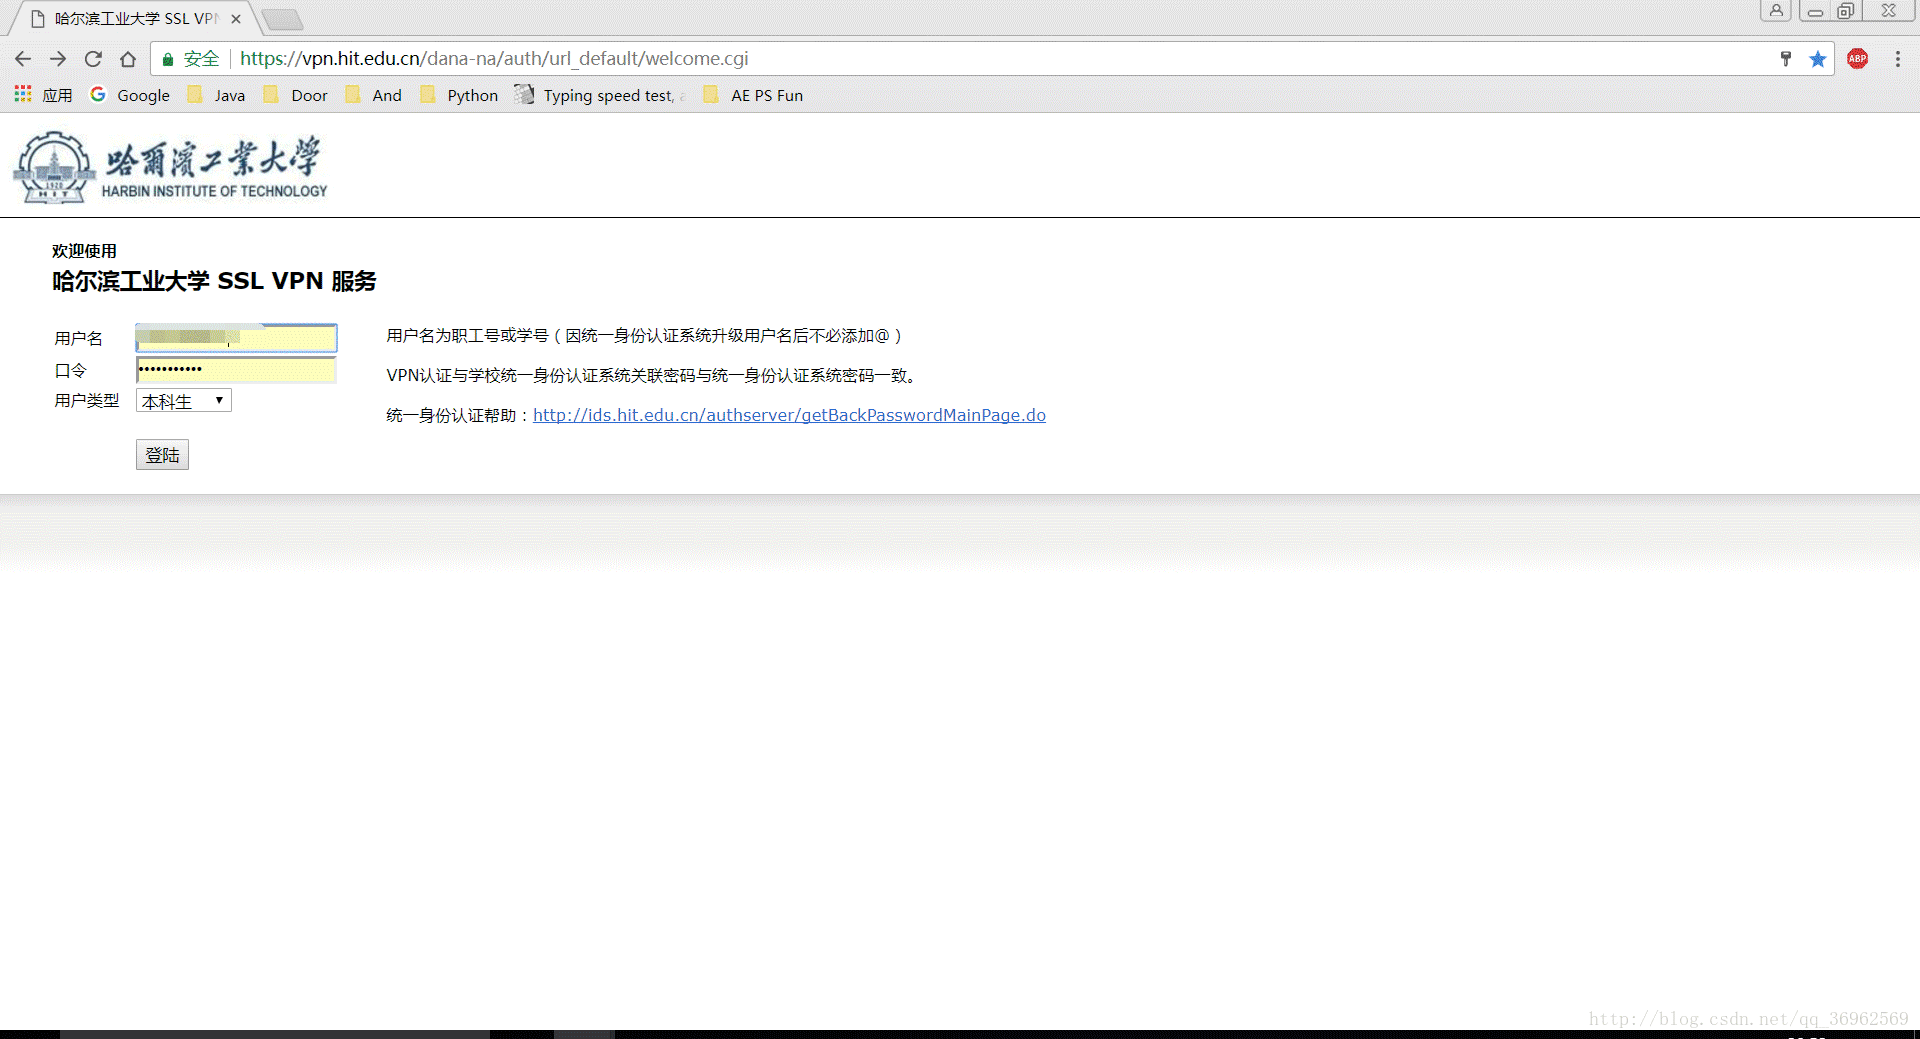This screenshot has height=1039, width=1920.
Task: Open the AE PS Fun bookmark folder
Action: tap(753, 95)
